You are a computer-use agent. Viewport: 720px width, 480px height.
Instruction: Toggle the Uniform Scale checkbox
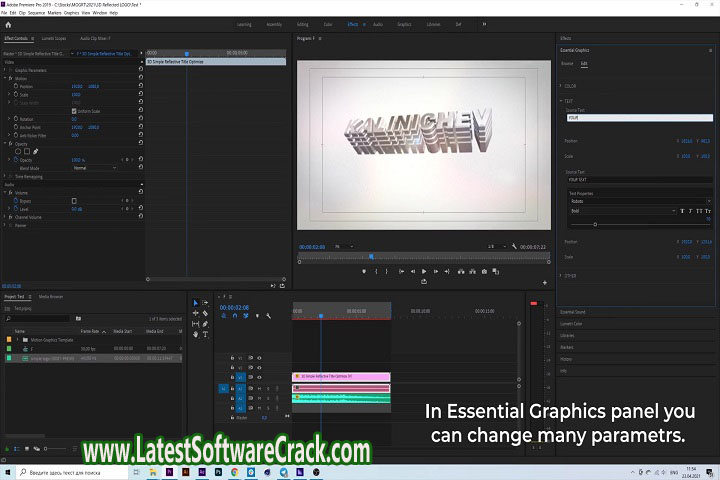tap(74, 111)
